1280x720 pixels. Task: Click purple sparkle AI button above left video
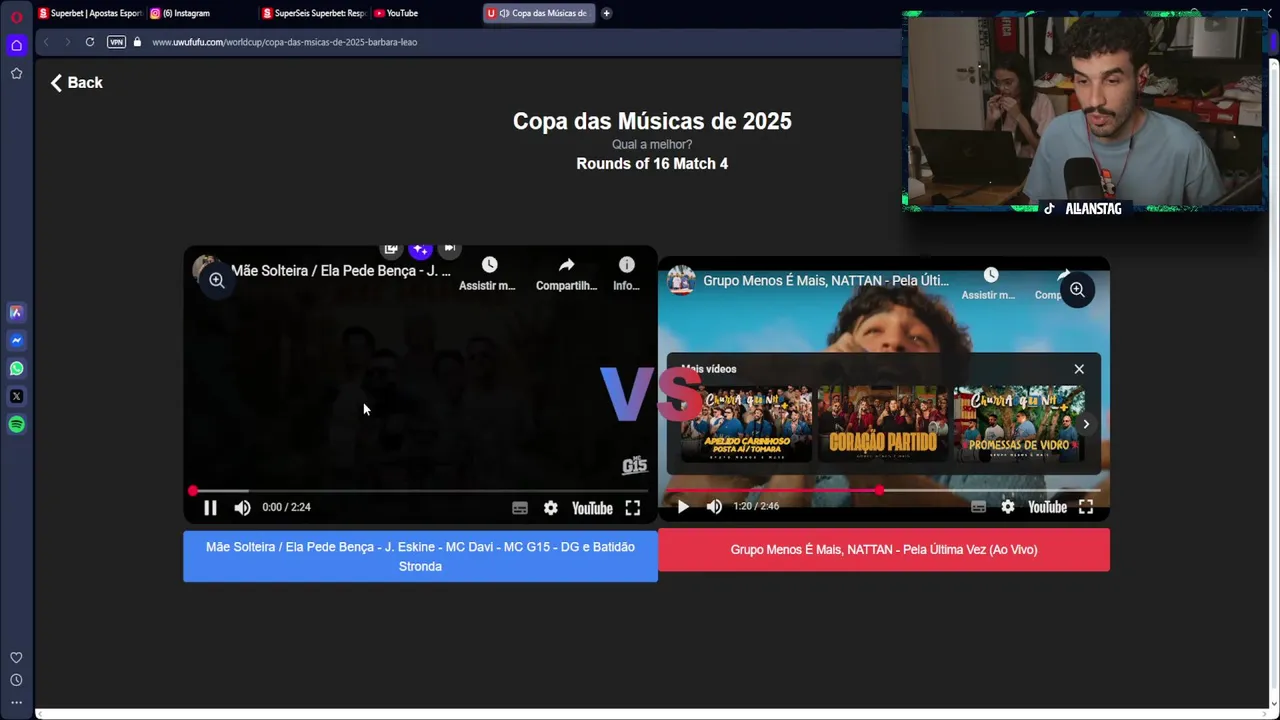coord(420,249)
